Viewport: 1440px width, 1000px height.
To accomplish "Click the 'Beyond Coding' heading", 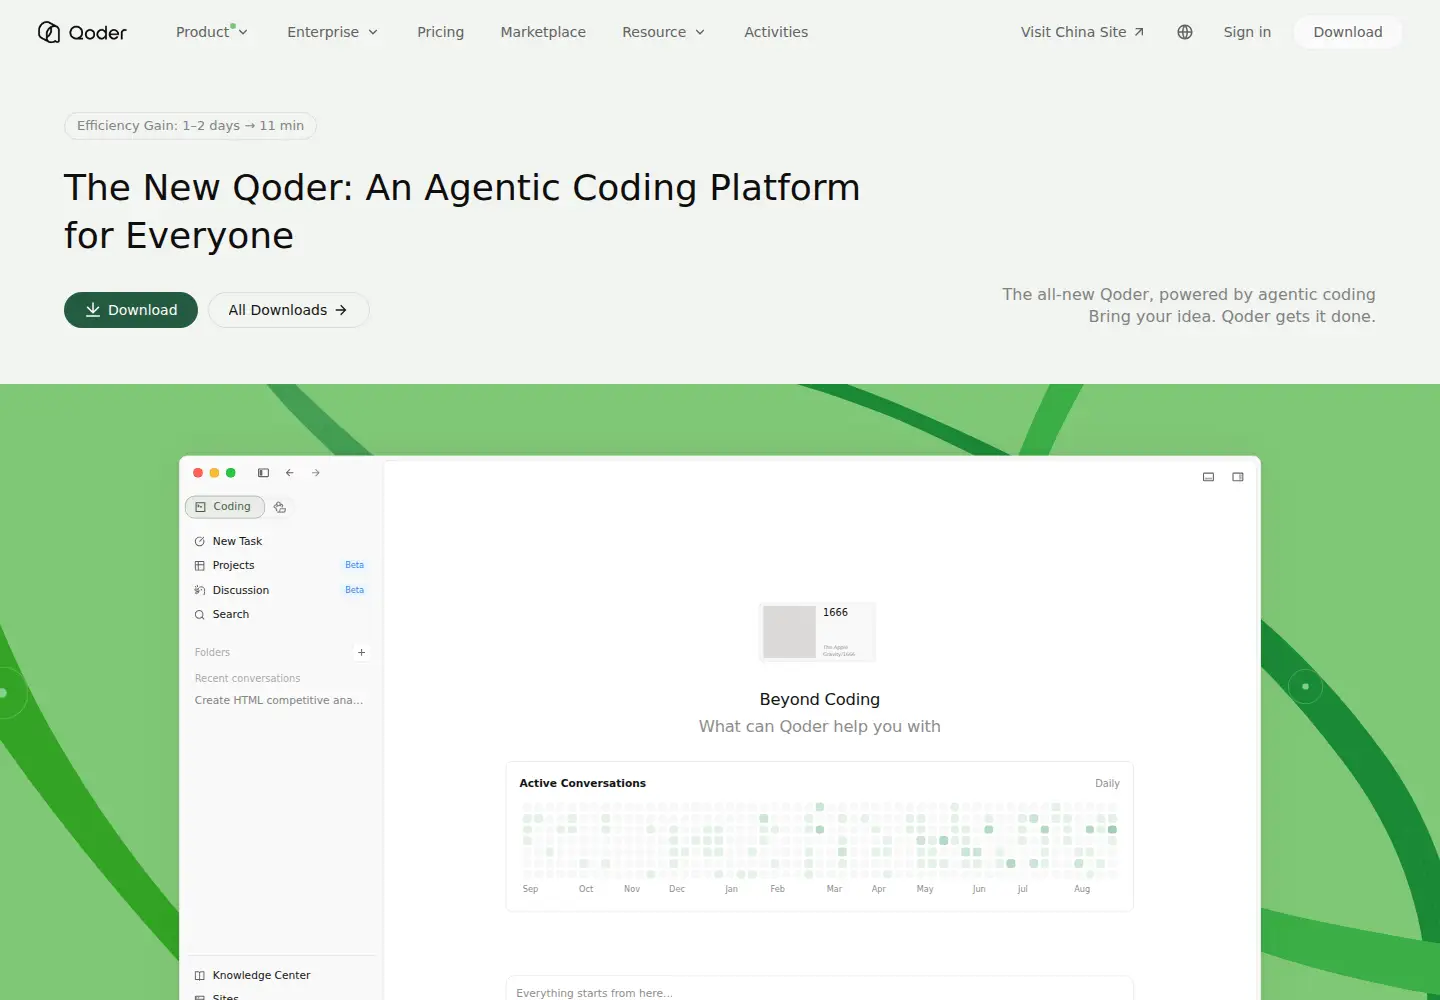I will (820, 699).
